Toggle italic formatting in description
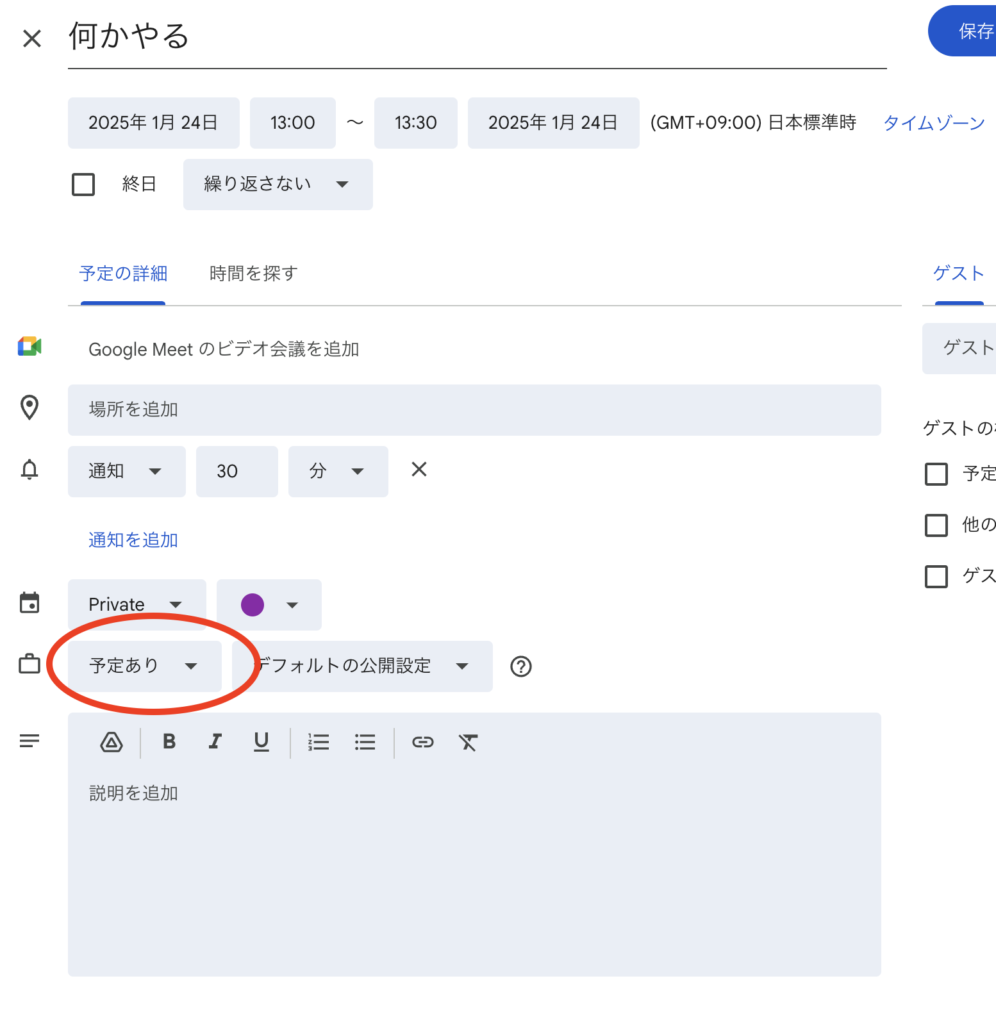Screen dimensions: 996x1024 214,742
